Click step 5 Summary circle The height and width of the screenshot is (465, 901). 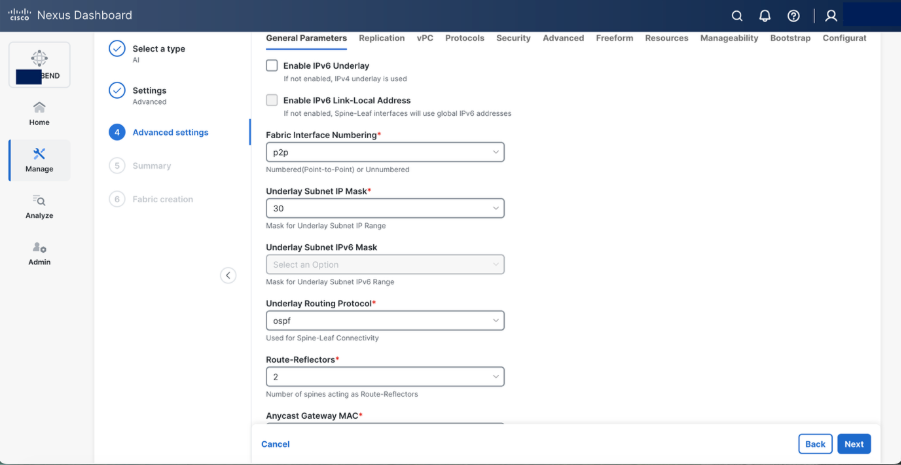pos(117,166)
